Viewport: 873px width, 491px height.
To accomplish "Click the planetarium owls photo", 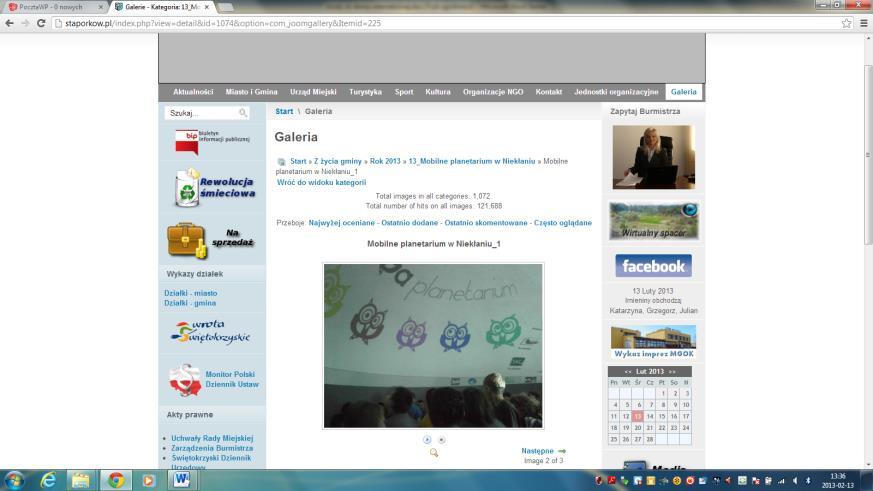I will coord(433,346).
